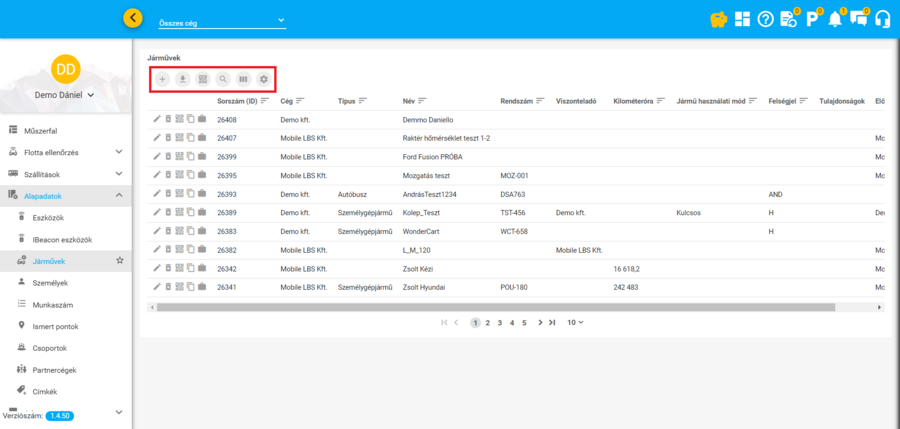The width and height of the screenshot is (900, 429).
Task: Go to page 3 of the table
Action: point(500,323)
